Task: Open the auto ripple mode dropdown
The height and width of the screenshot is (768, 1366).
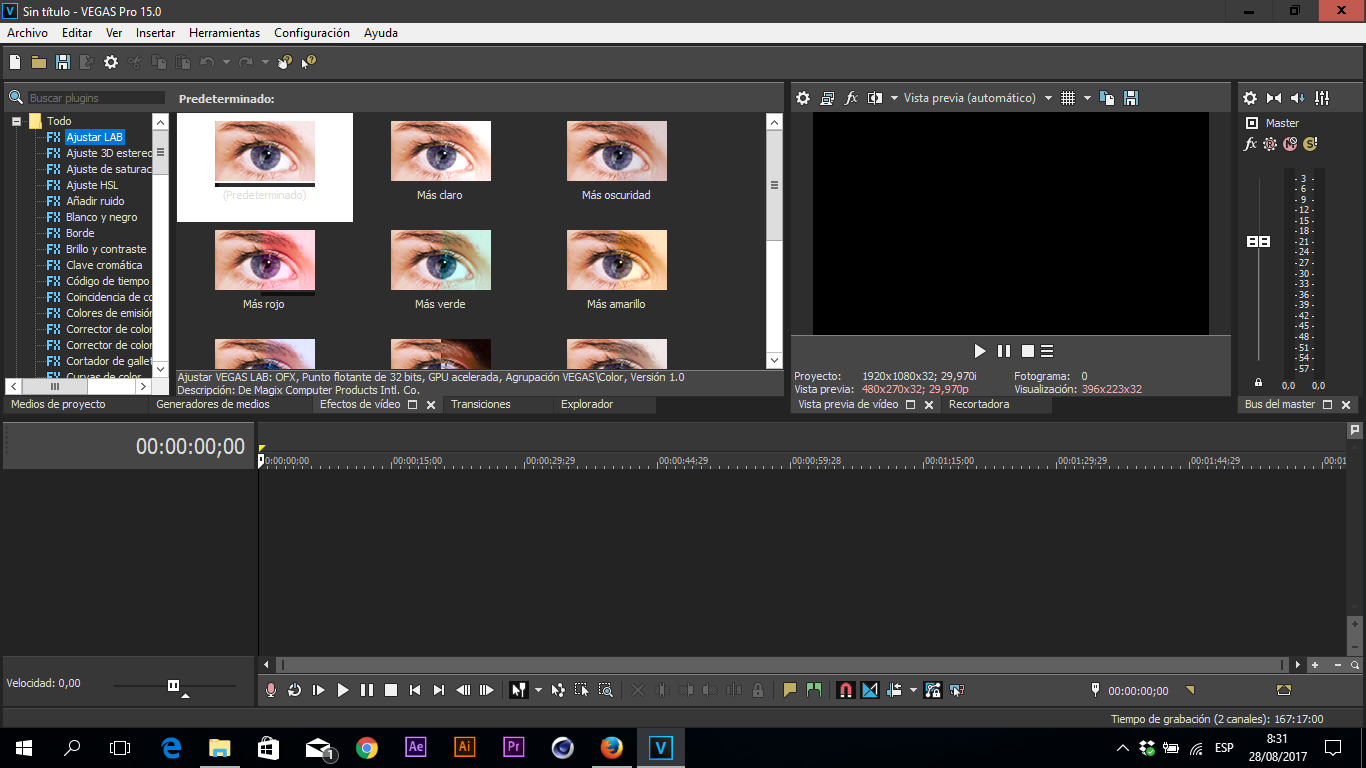Action: pos(913,690)
